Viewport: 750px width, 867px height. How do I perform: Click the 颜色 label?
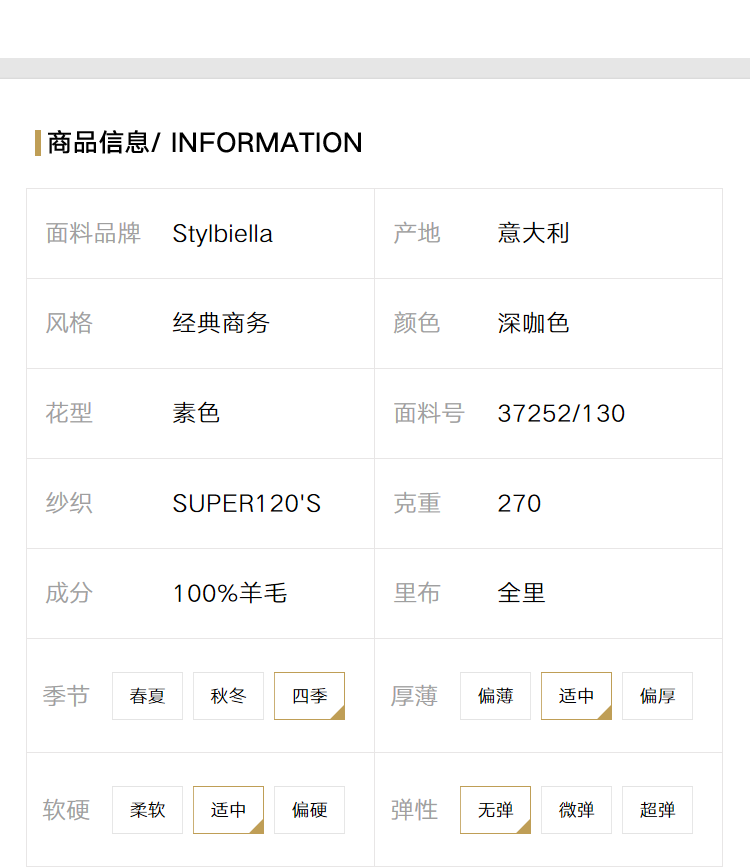tap(417, 323)
